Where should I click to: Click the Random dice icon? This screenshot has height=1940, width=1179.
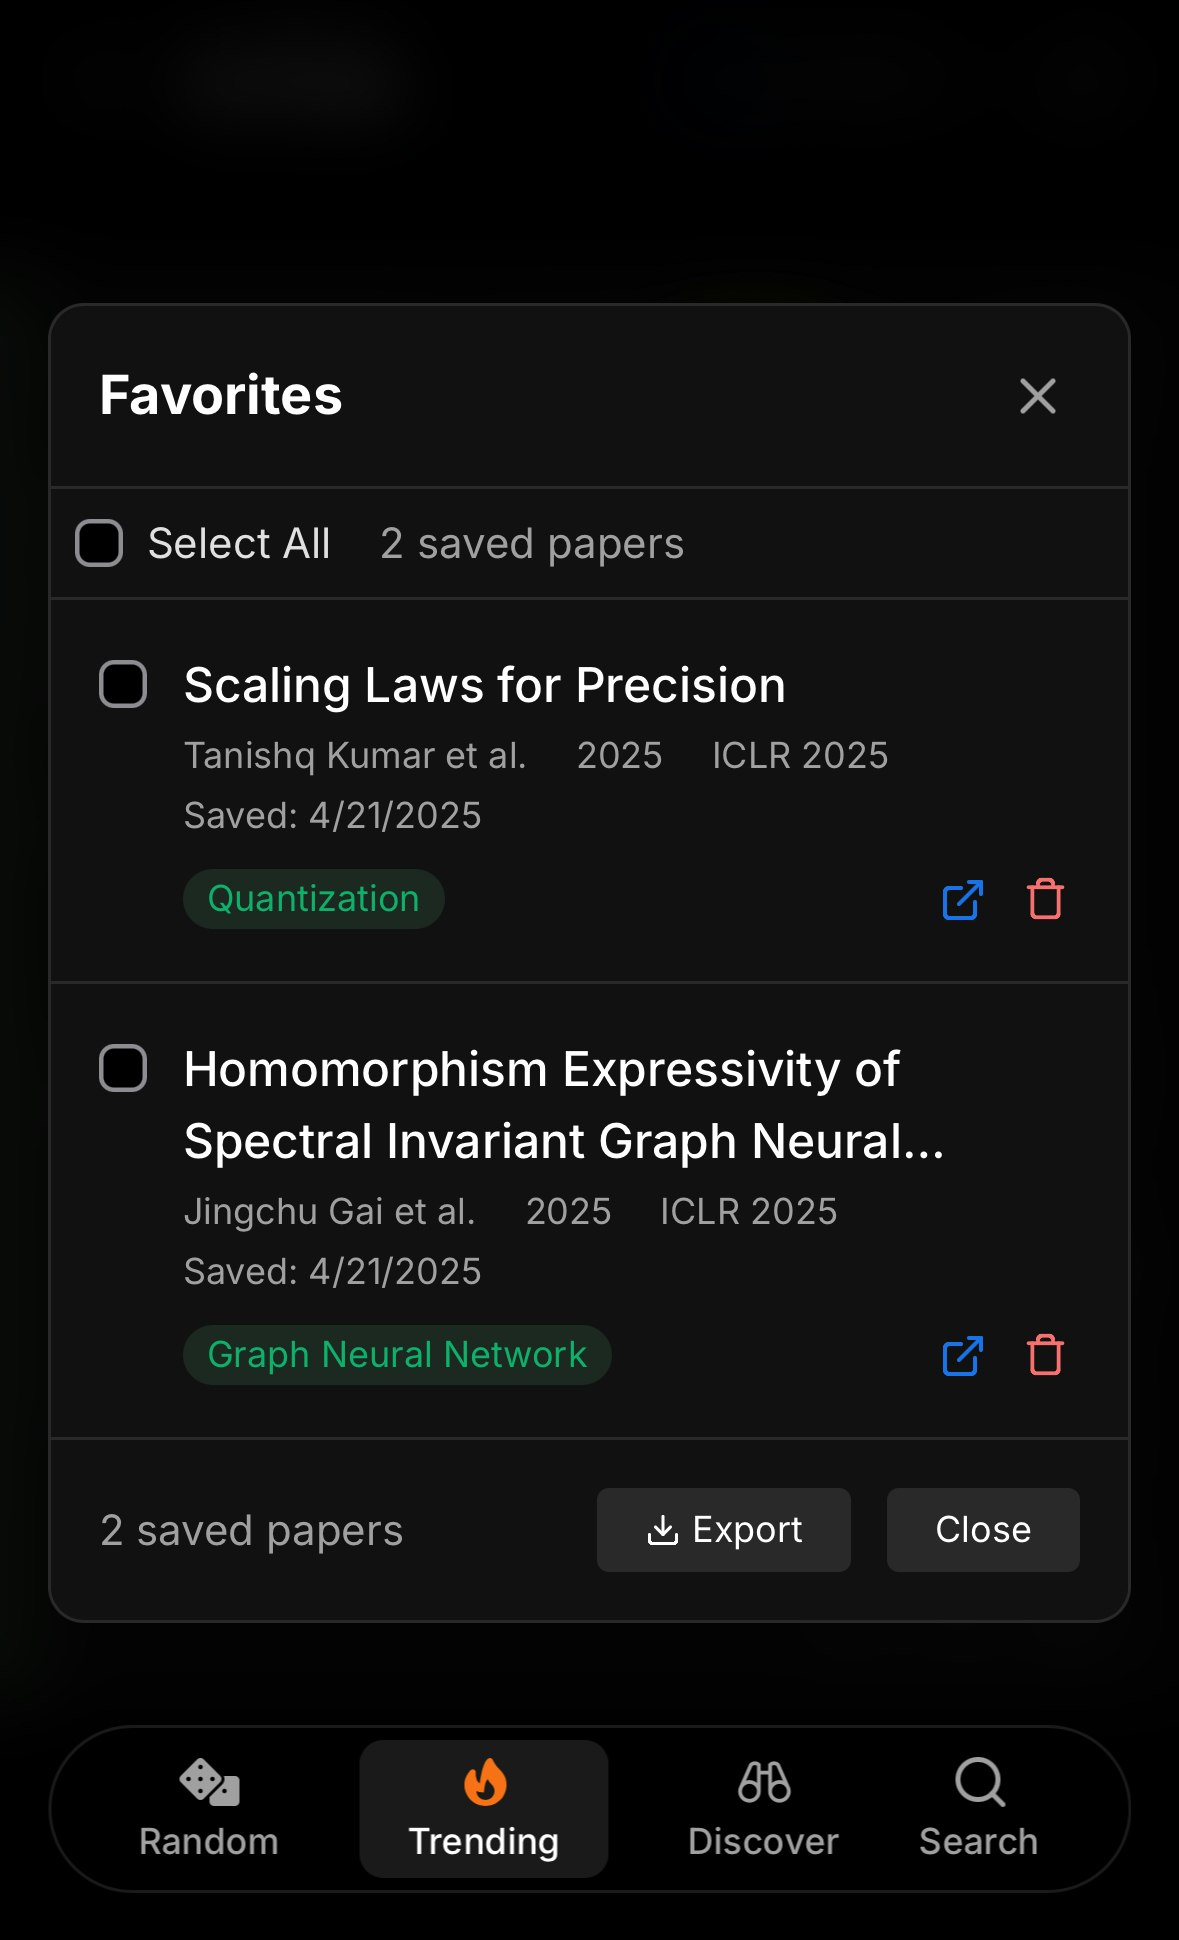click(x=209, y=1781)
